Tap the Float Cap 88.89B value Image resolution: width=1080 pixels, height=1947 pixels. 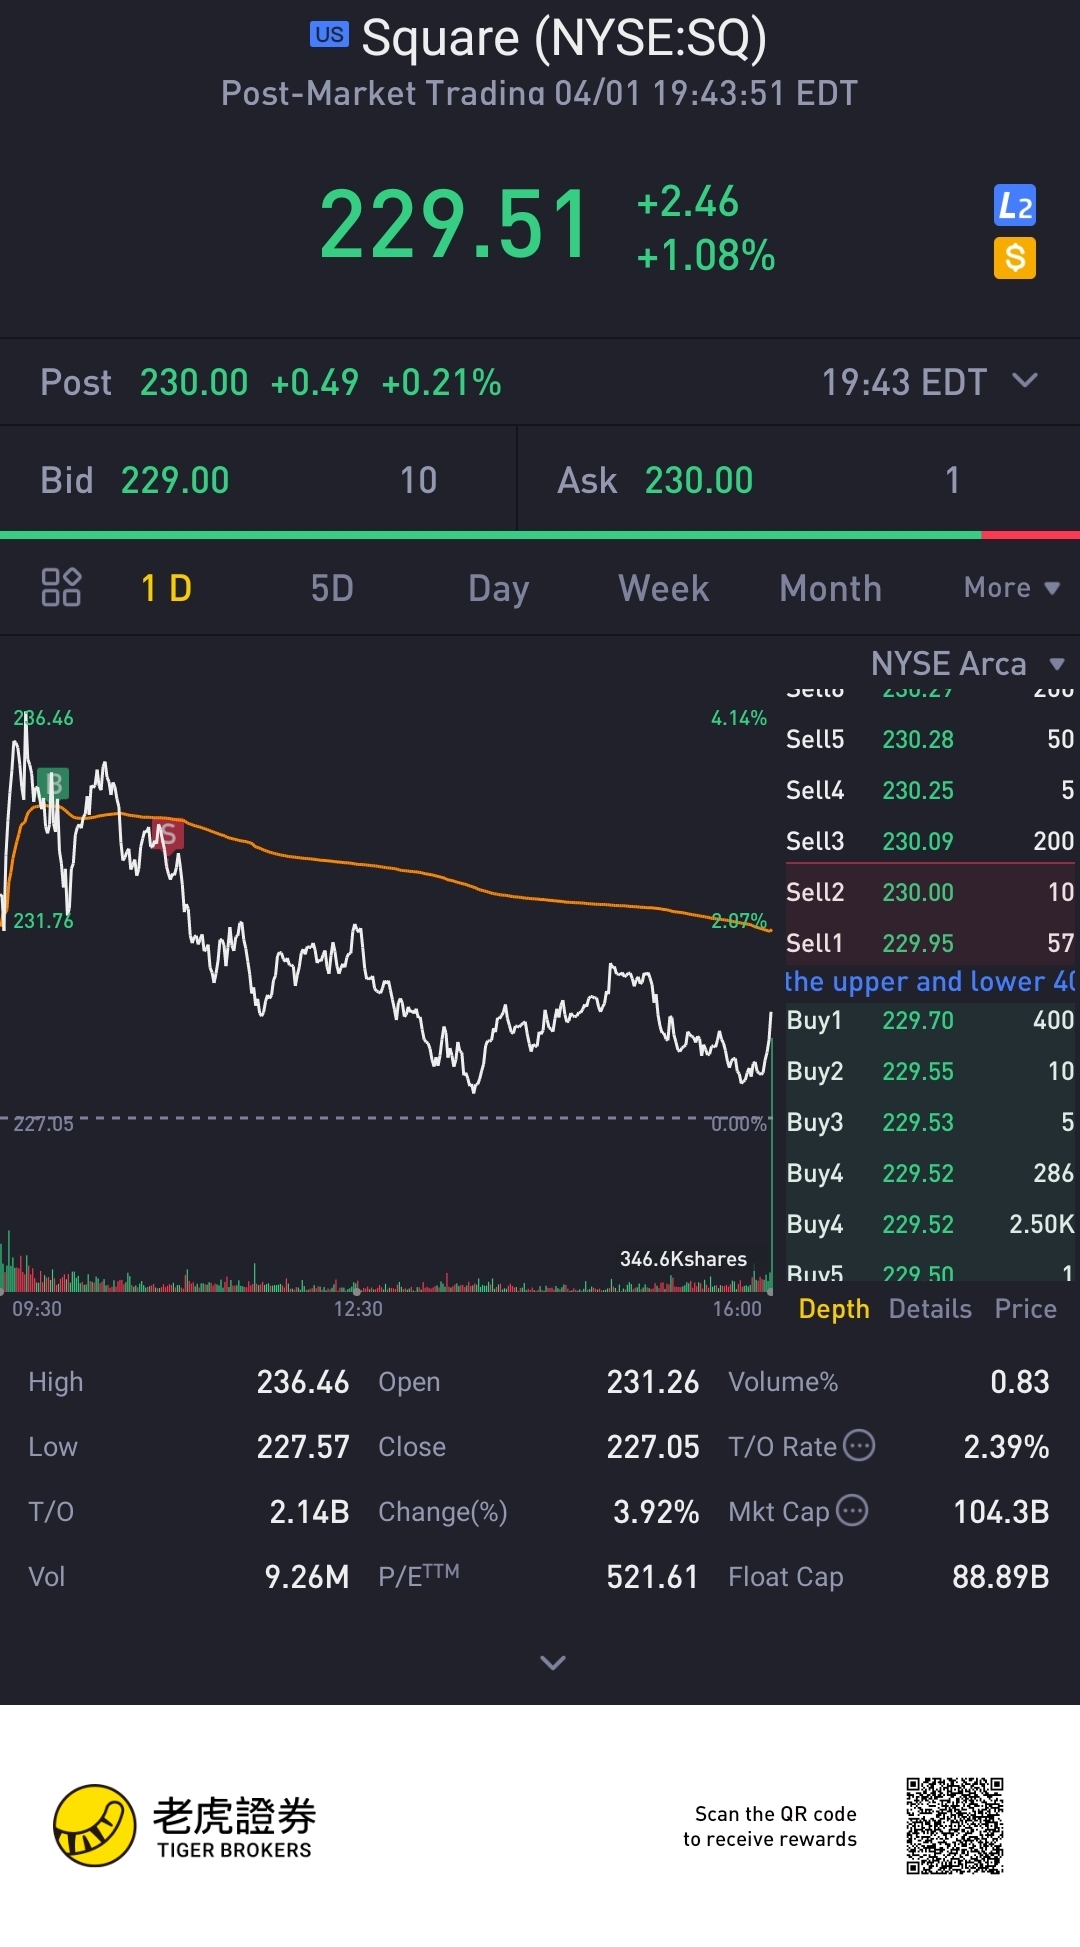(x=1001, y=1577)
